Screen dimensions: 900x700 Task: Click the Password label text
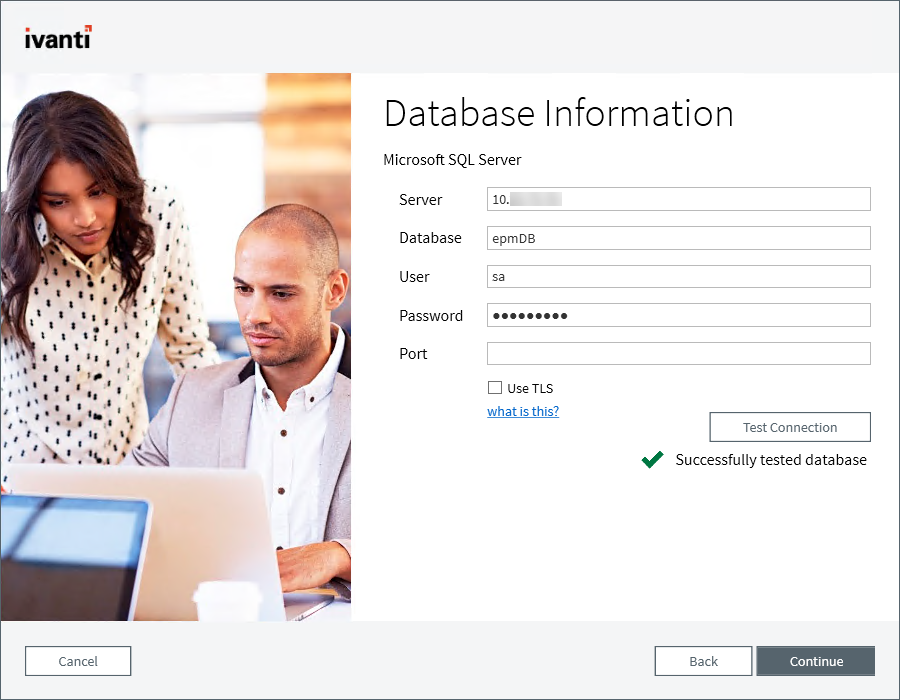click(x=431, y=315)
